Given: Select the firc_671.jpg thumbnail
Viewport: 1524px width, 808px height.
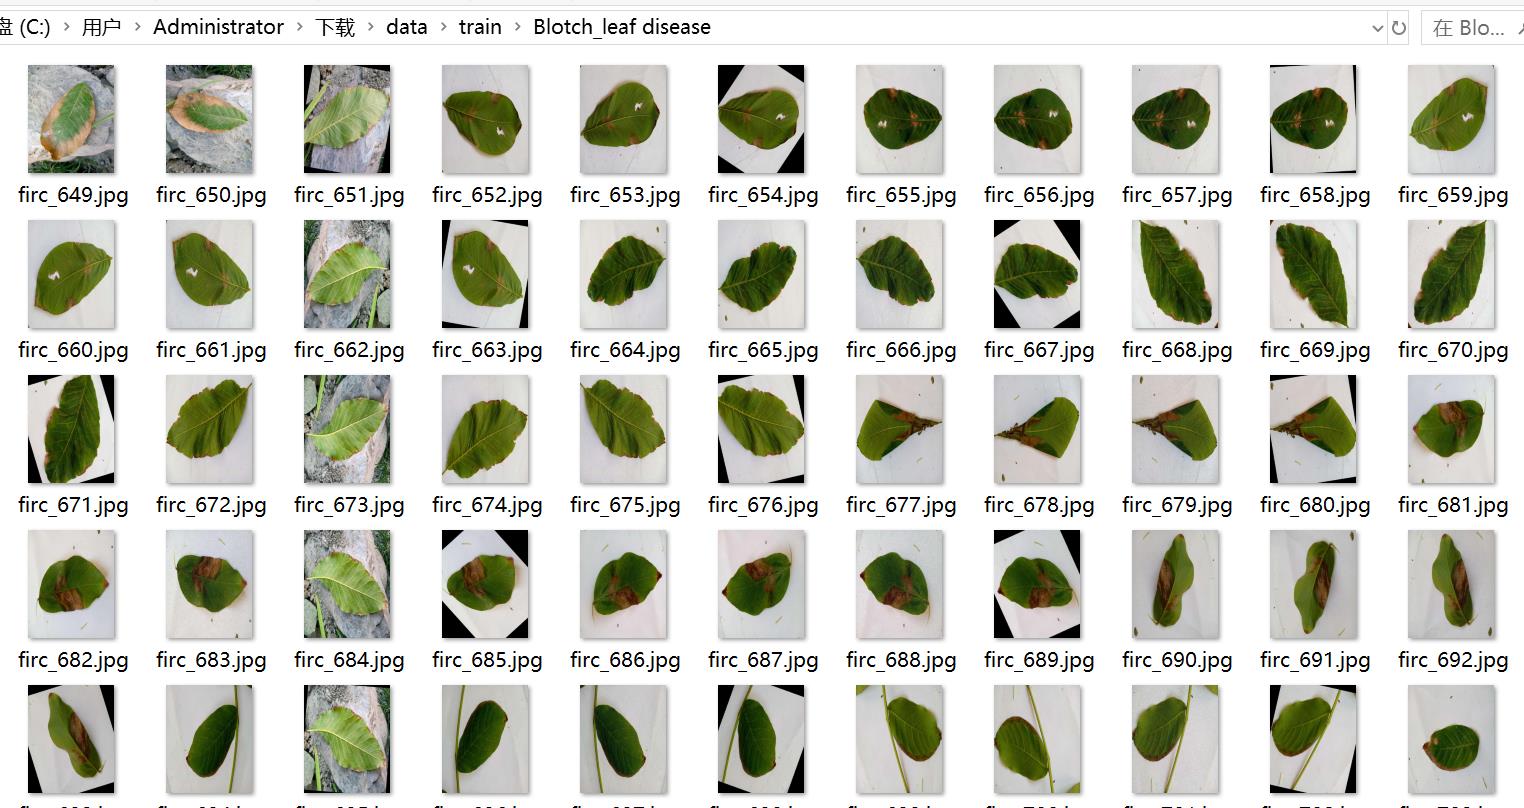Looking at the screenshot, I should pos(71,429).
